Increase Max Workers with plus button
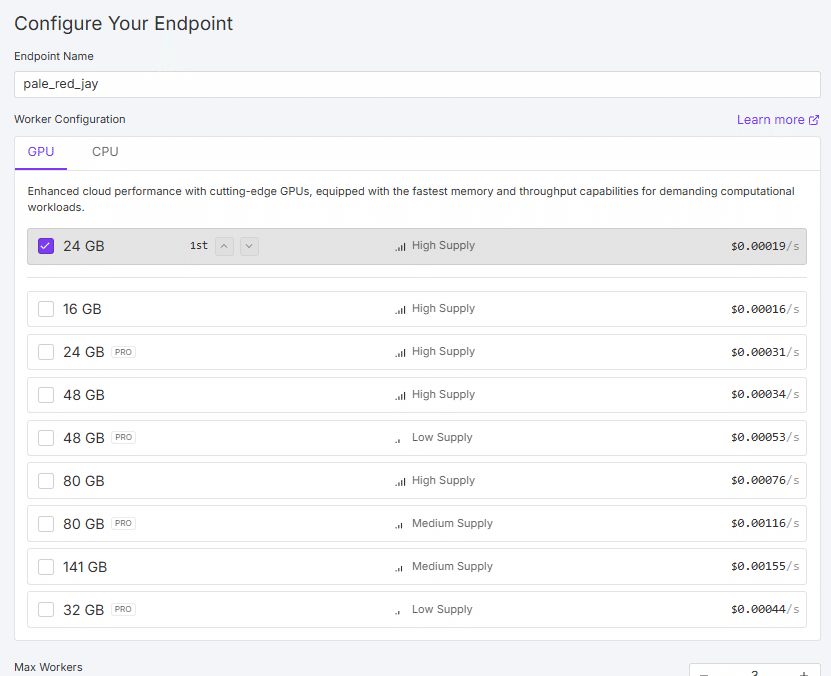The height and width of the screenshot is (676, 831). 804,673
